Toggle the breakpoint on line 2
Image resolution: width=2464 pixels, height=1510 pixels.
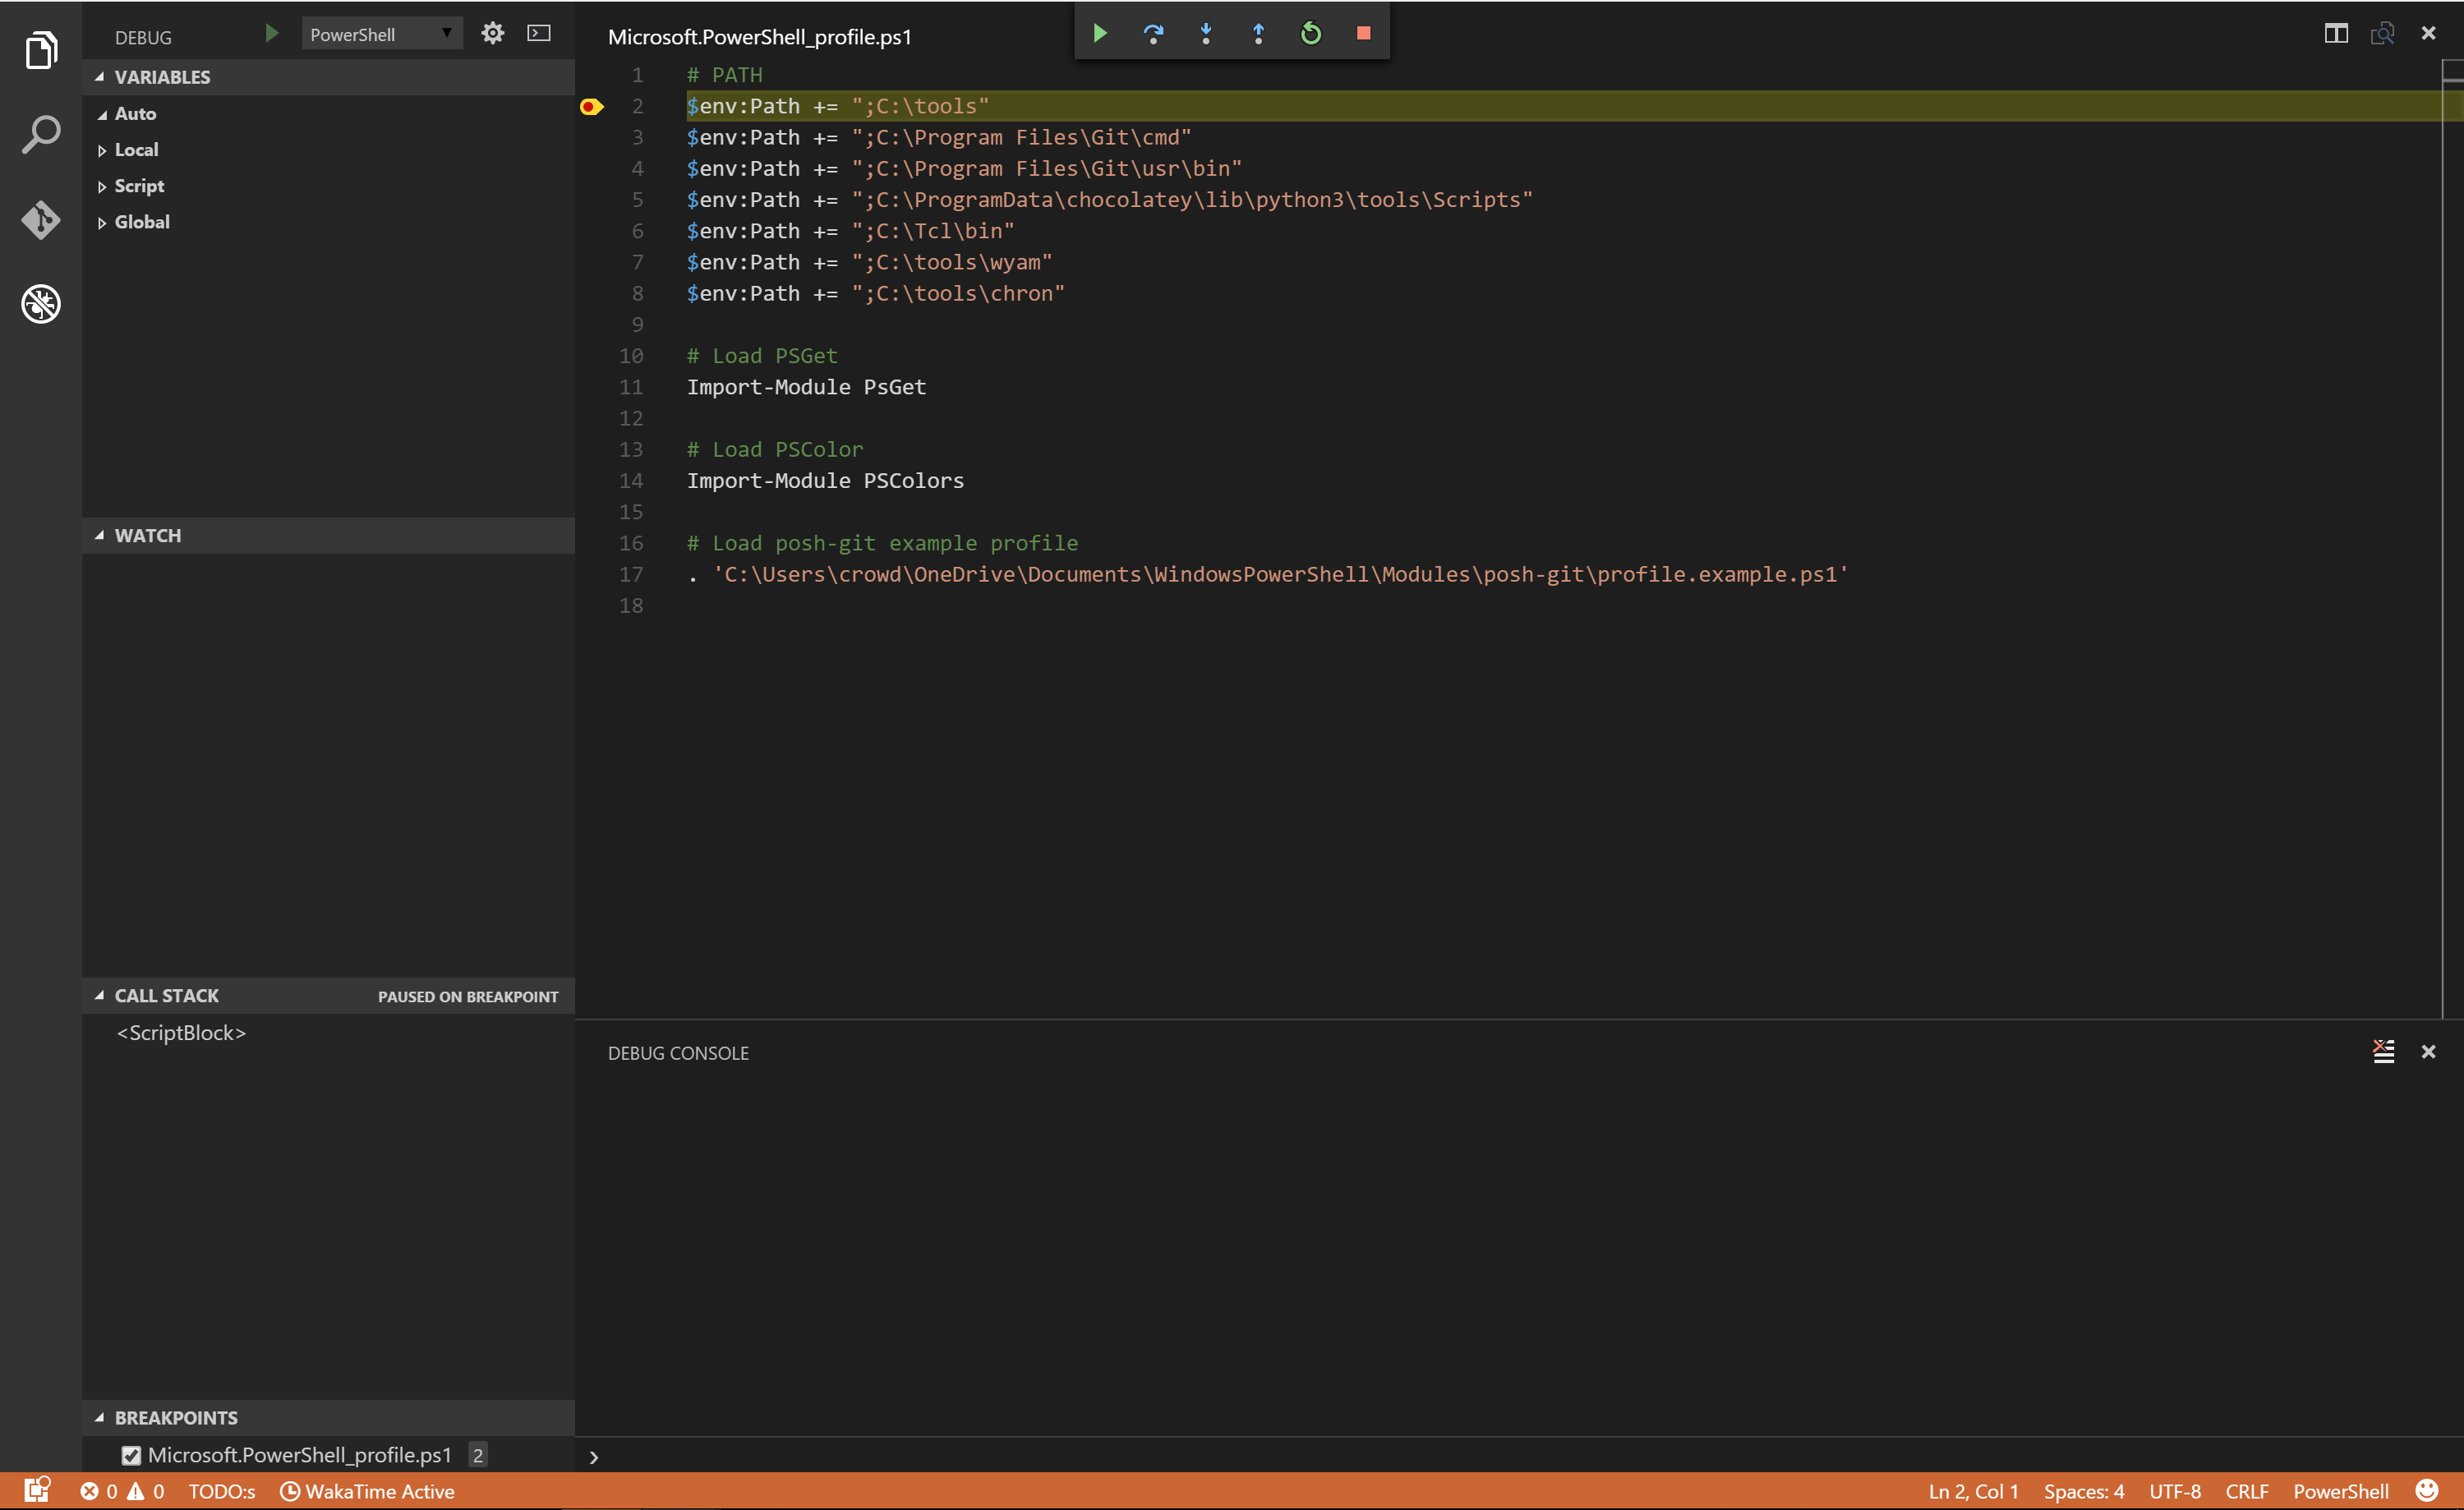[591, 106]
